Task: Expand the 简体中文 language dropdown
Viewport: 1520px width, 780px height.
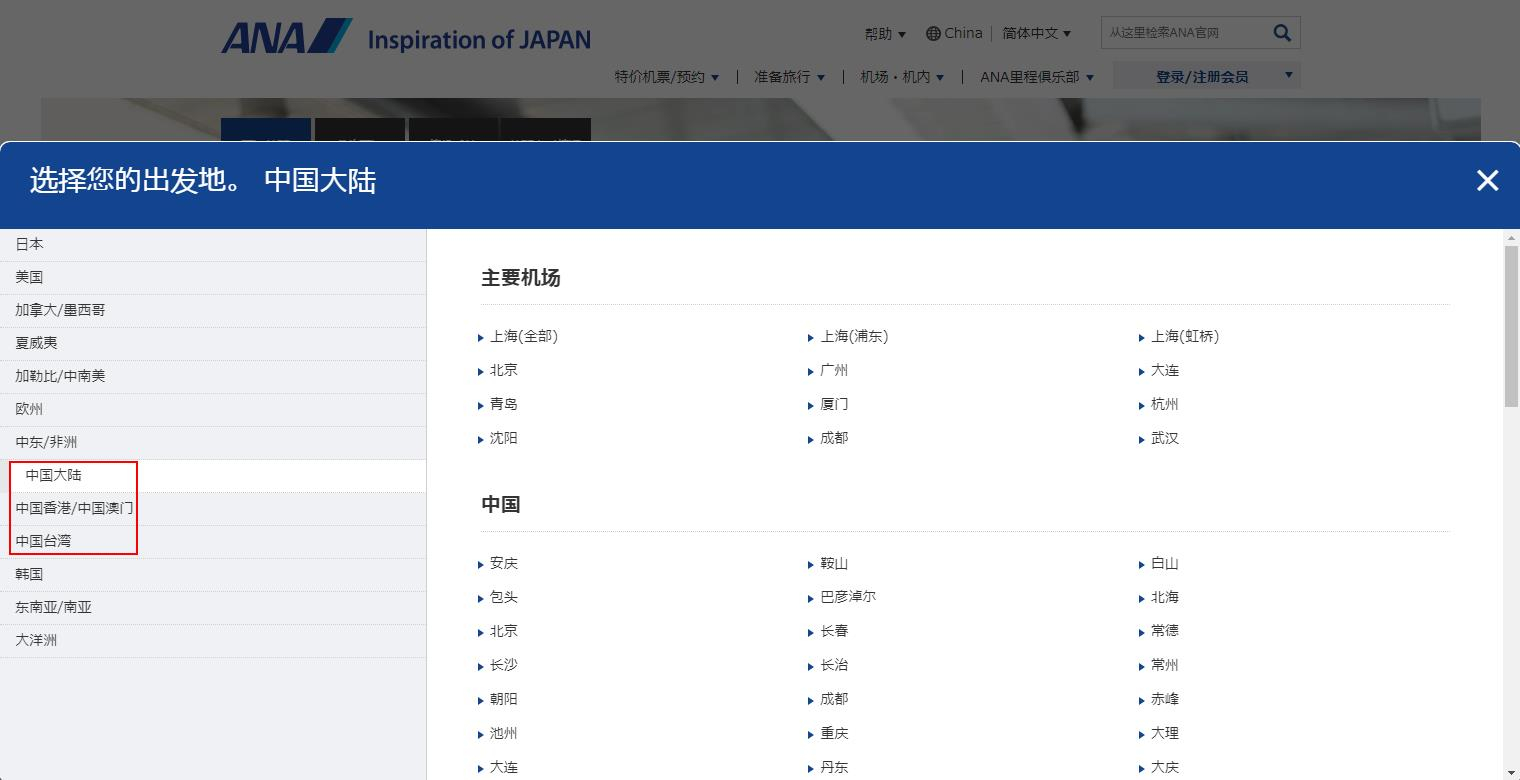Action: pos(1036,33)
